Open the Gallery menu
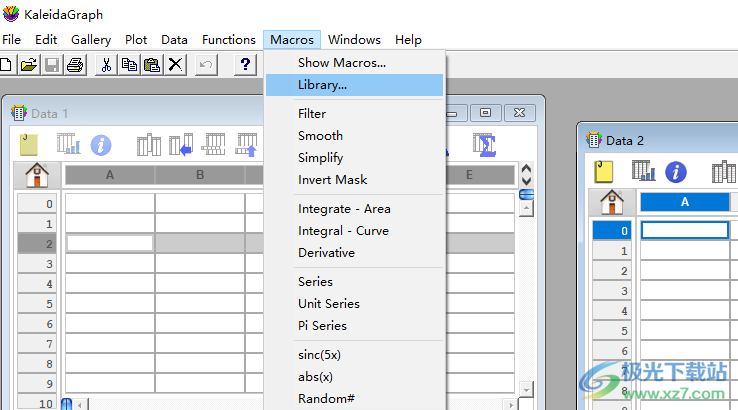 [x=91, y=40]
